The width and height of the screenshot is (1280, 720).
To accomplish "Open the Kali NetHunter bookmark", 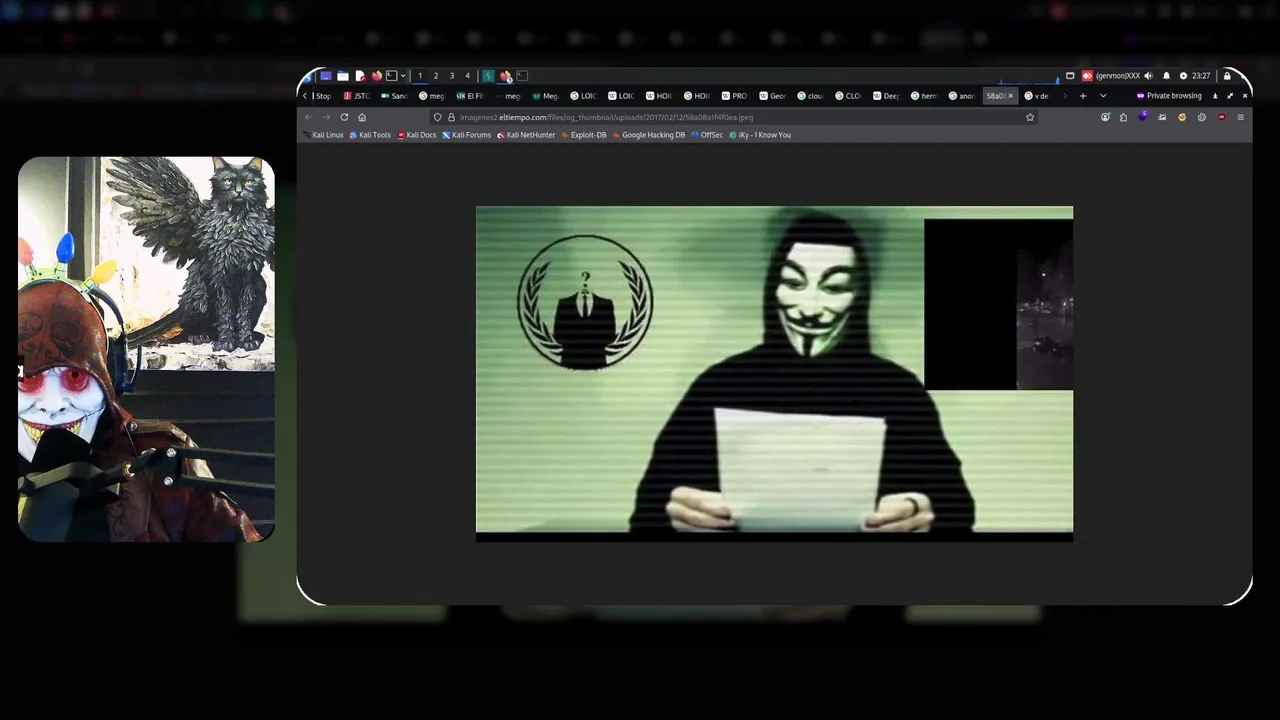I will click(526, 135).
